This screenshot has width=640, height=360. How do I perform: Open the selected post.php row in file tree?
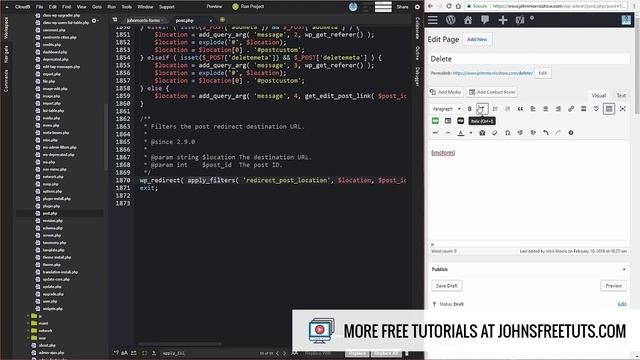(59, 213)
